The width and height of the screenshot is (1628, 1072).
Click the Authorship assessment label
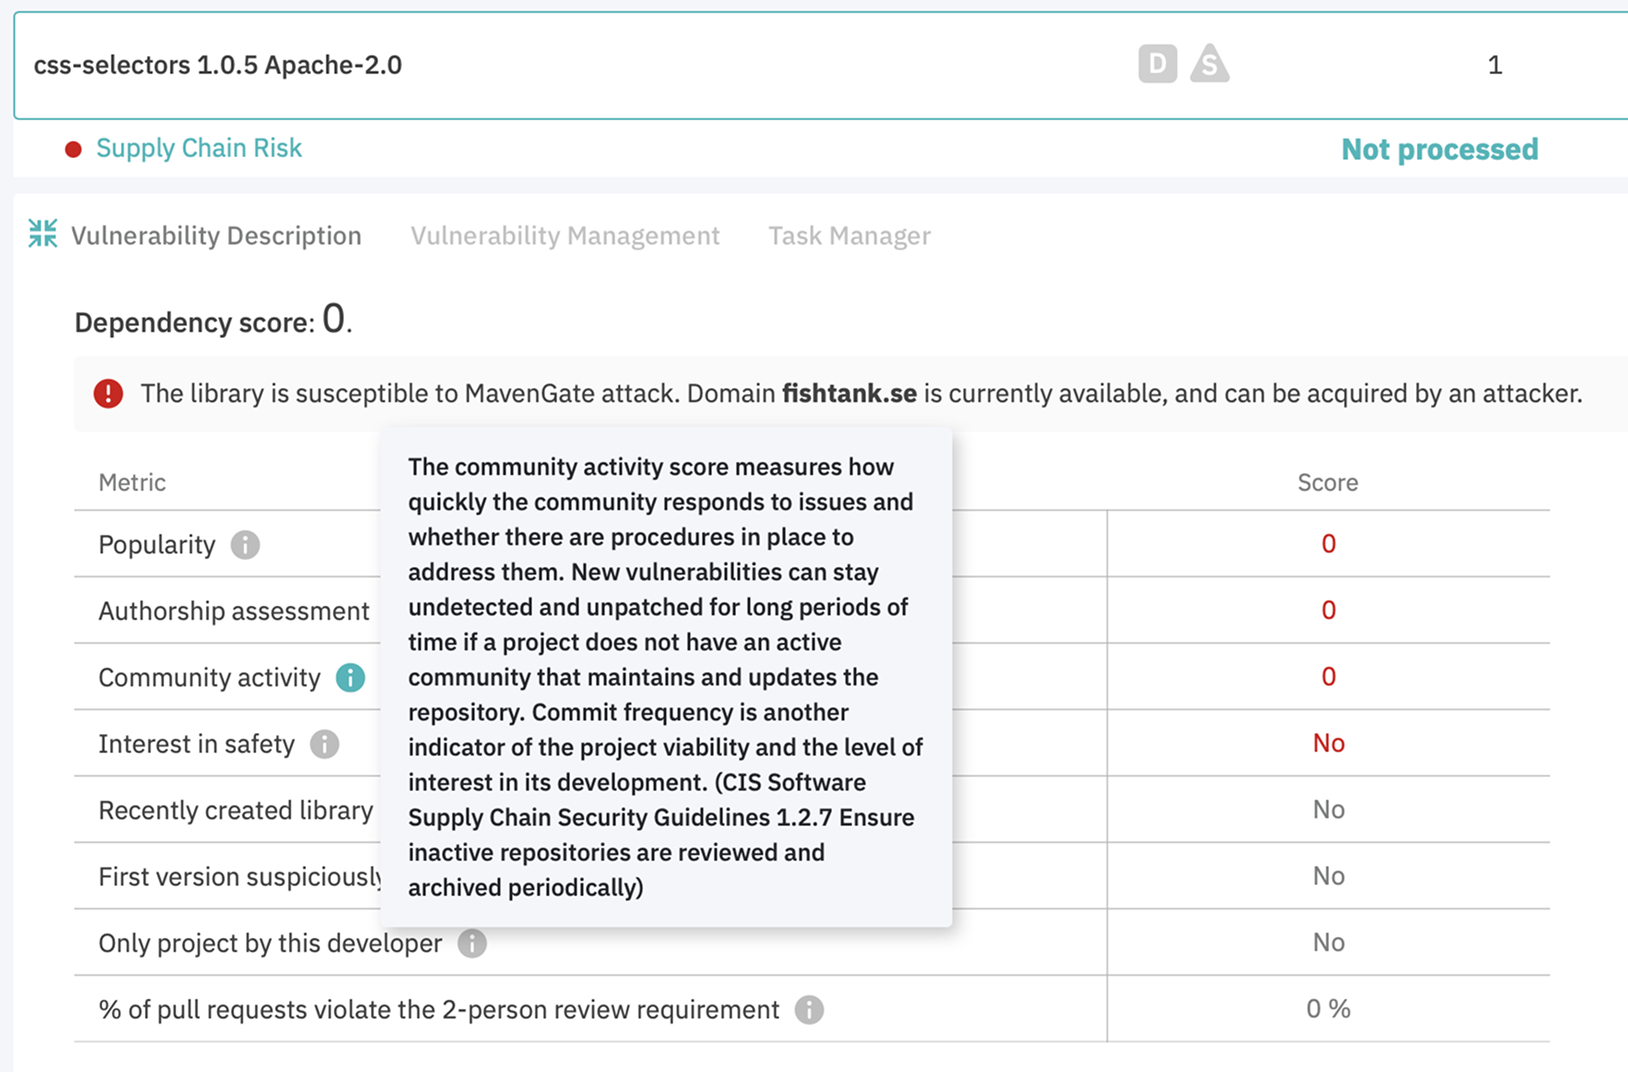click(x=234, y=610)
